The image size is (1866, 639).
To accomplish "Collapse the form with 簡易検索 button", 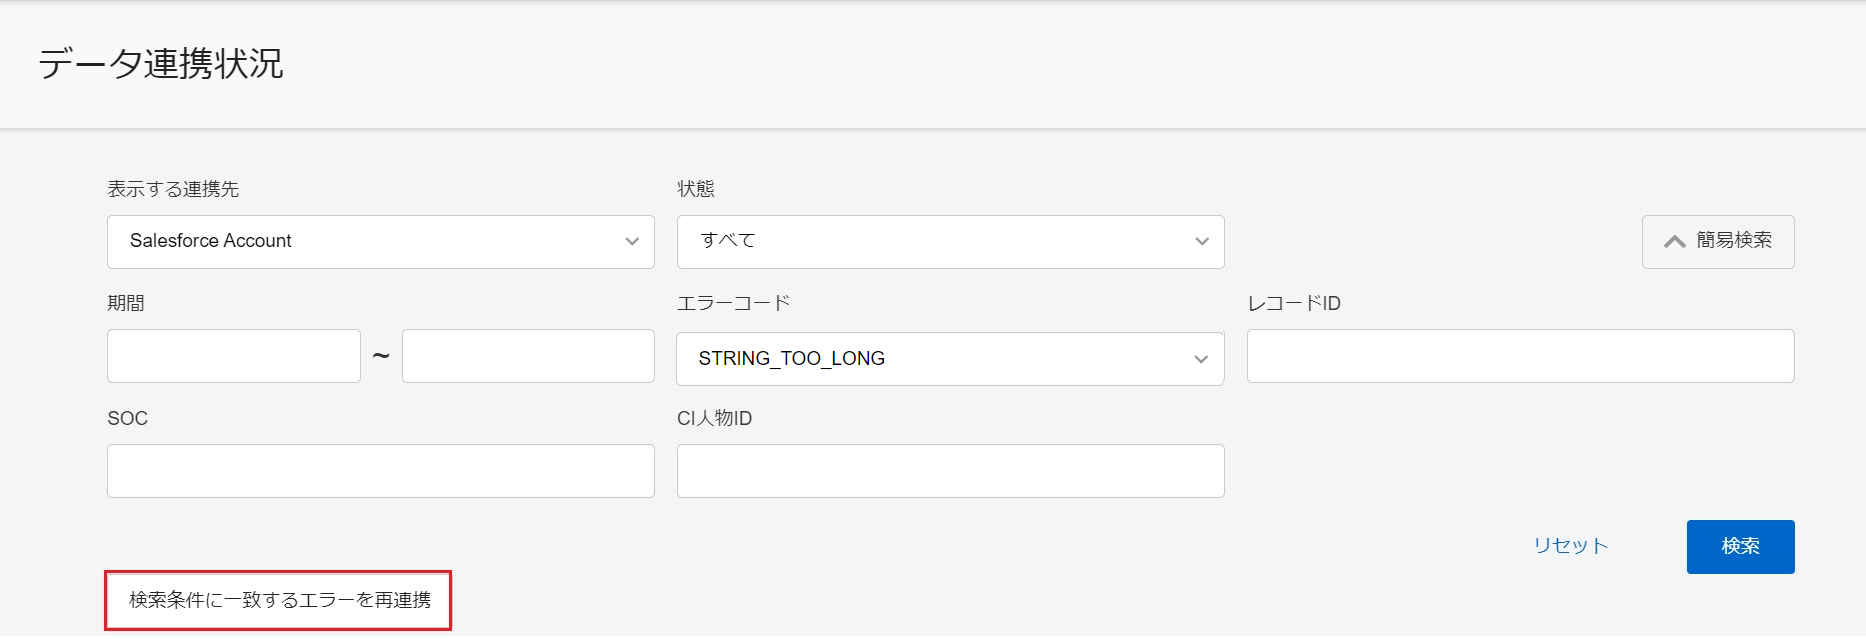I will click(1718, 242).
